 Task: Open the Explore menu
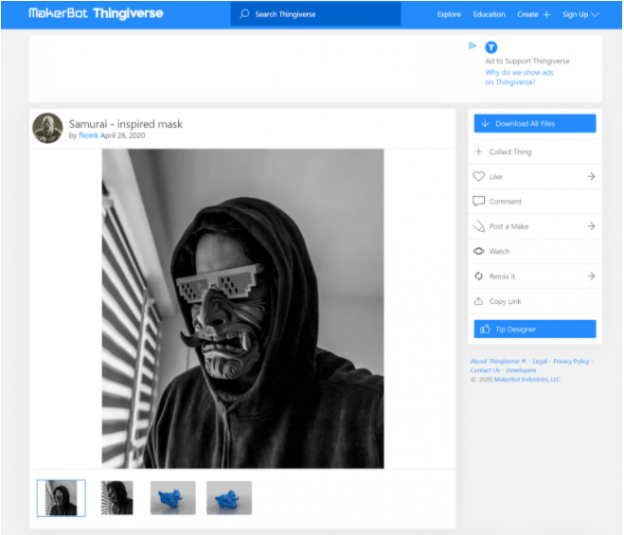pyautogui.click(x=449, y=15)
